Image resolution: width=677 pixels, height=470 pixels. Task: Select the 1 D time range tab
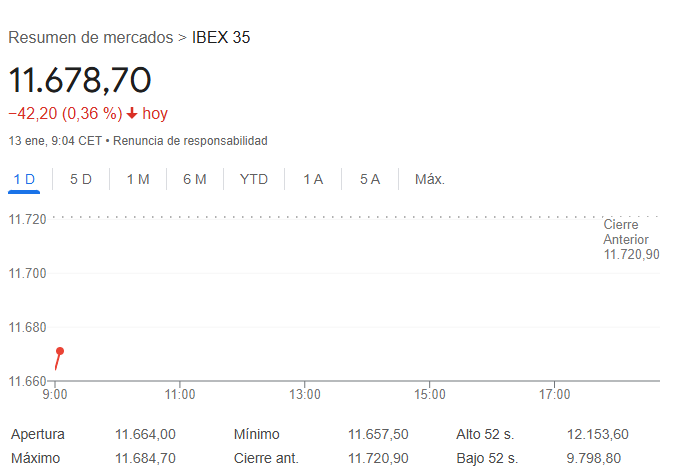(x=24, y=179)
